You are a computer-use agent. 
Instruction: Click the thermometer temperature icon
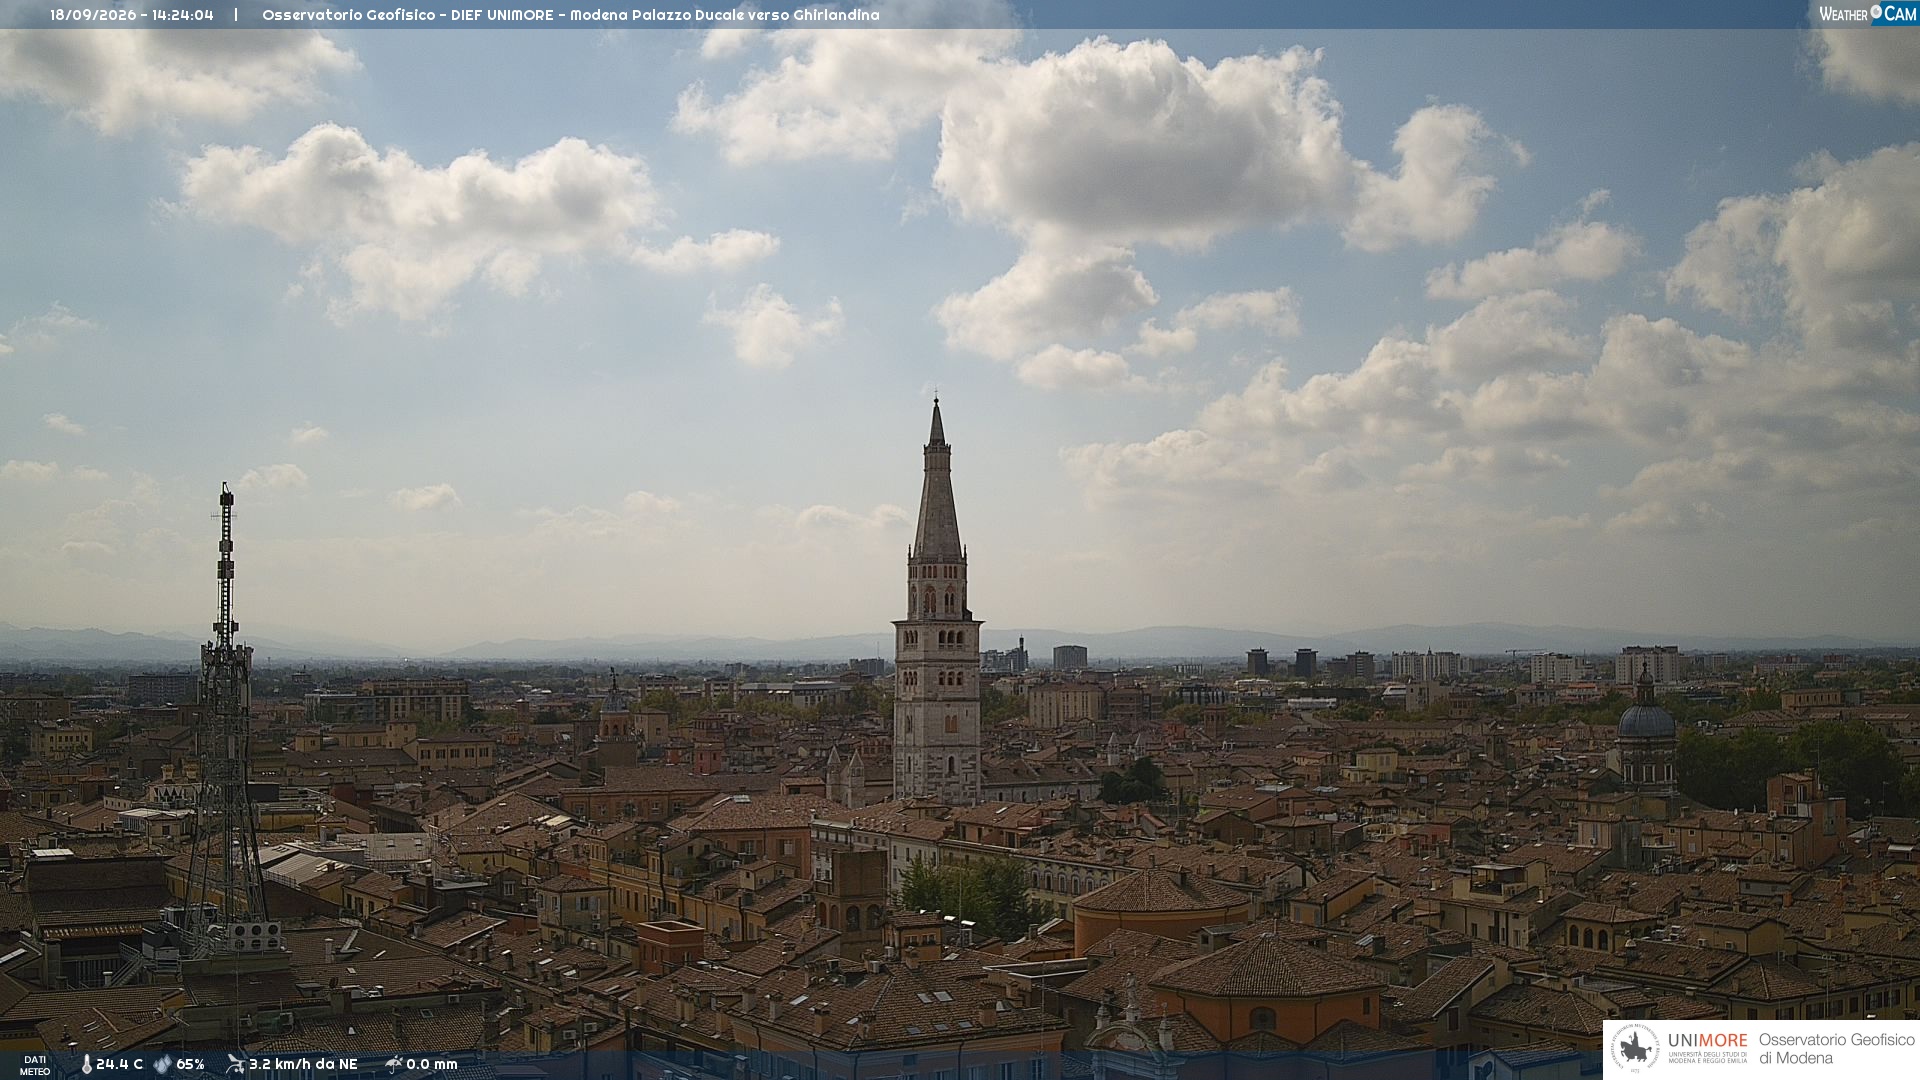[x=86, y=1064]
